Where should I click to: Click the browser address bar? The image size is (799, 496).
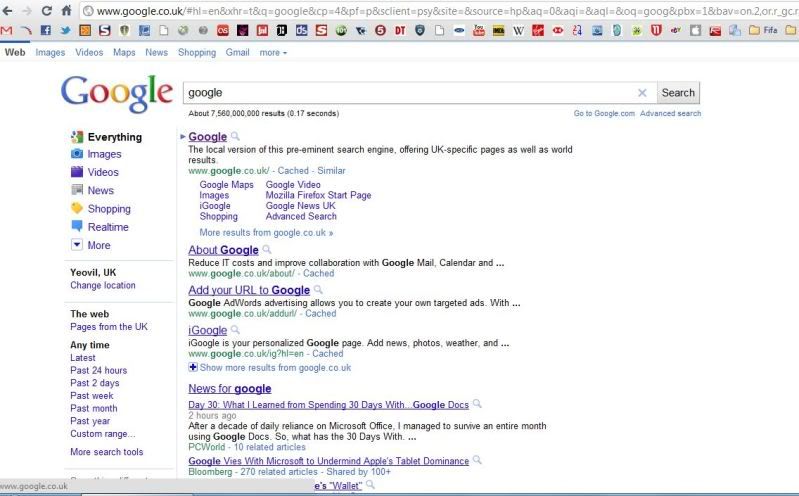438,11
